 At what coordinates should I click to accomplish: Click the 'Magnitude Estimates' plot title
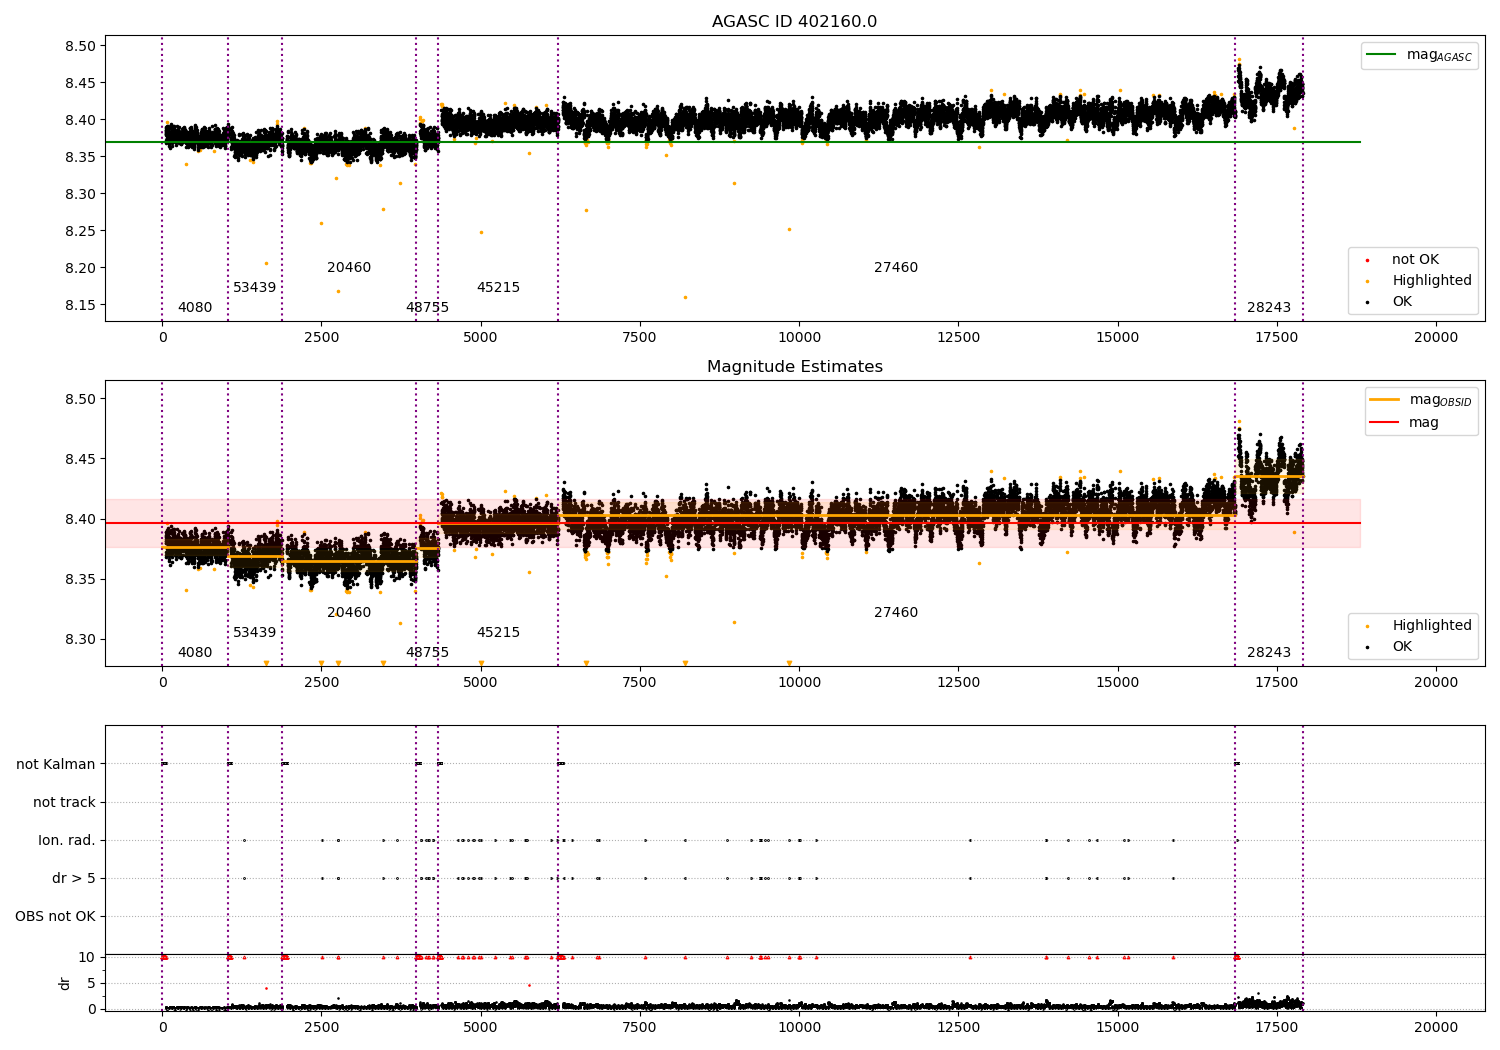[794, 366]
